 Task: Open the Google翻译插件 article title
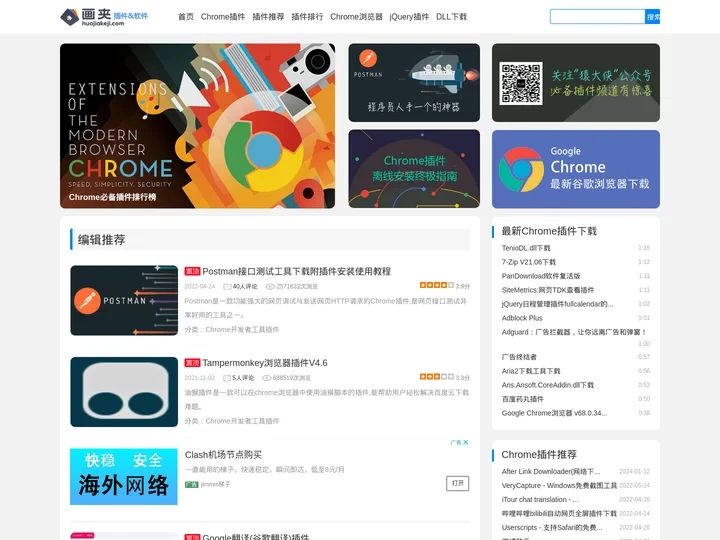256,536
